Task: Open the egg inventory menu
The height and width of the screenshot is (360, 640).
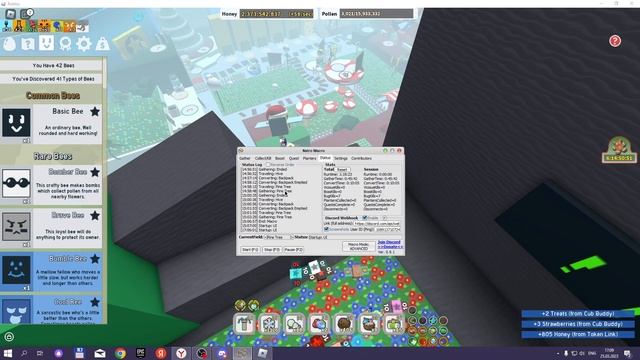Action: [x=9, y=43]
